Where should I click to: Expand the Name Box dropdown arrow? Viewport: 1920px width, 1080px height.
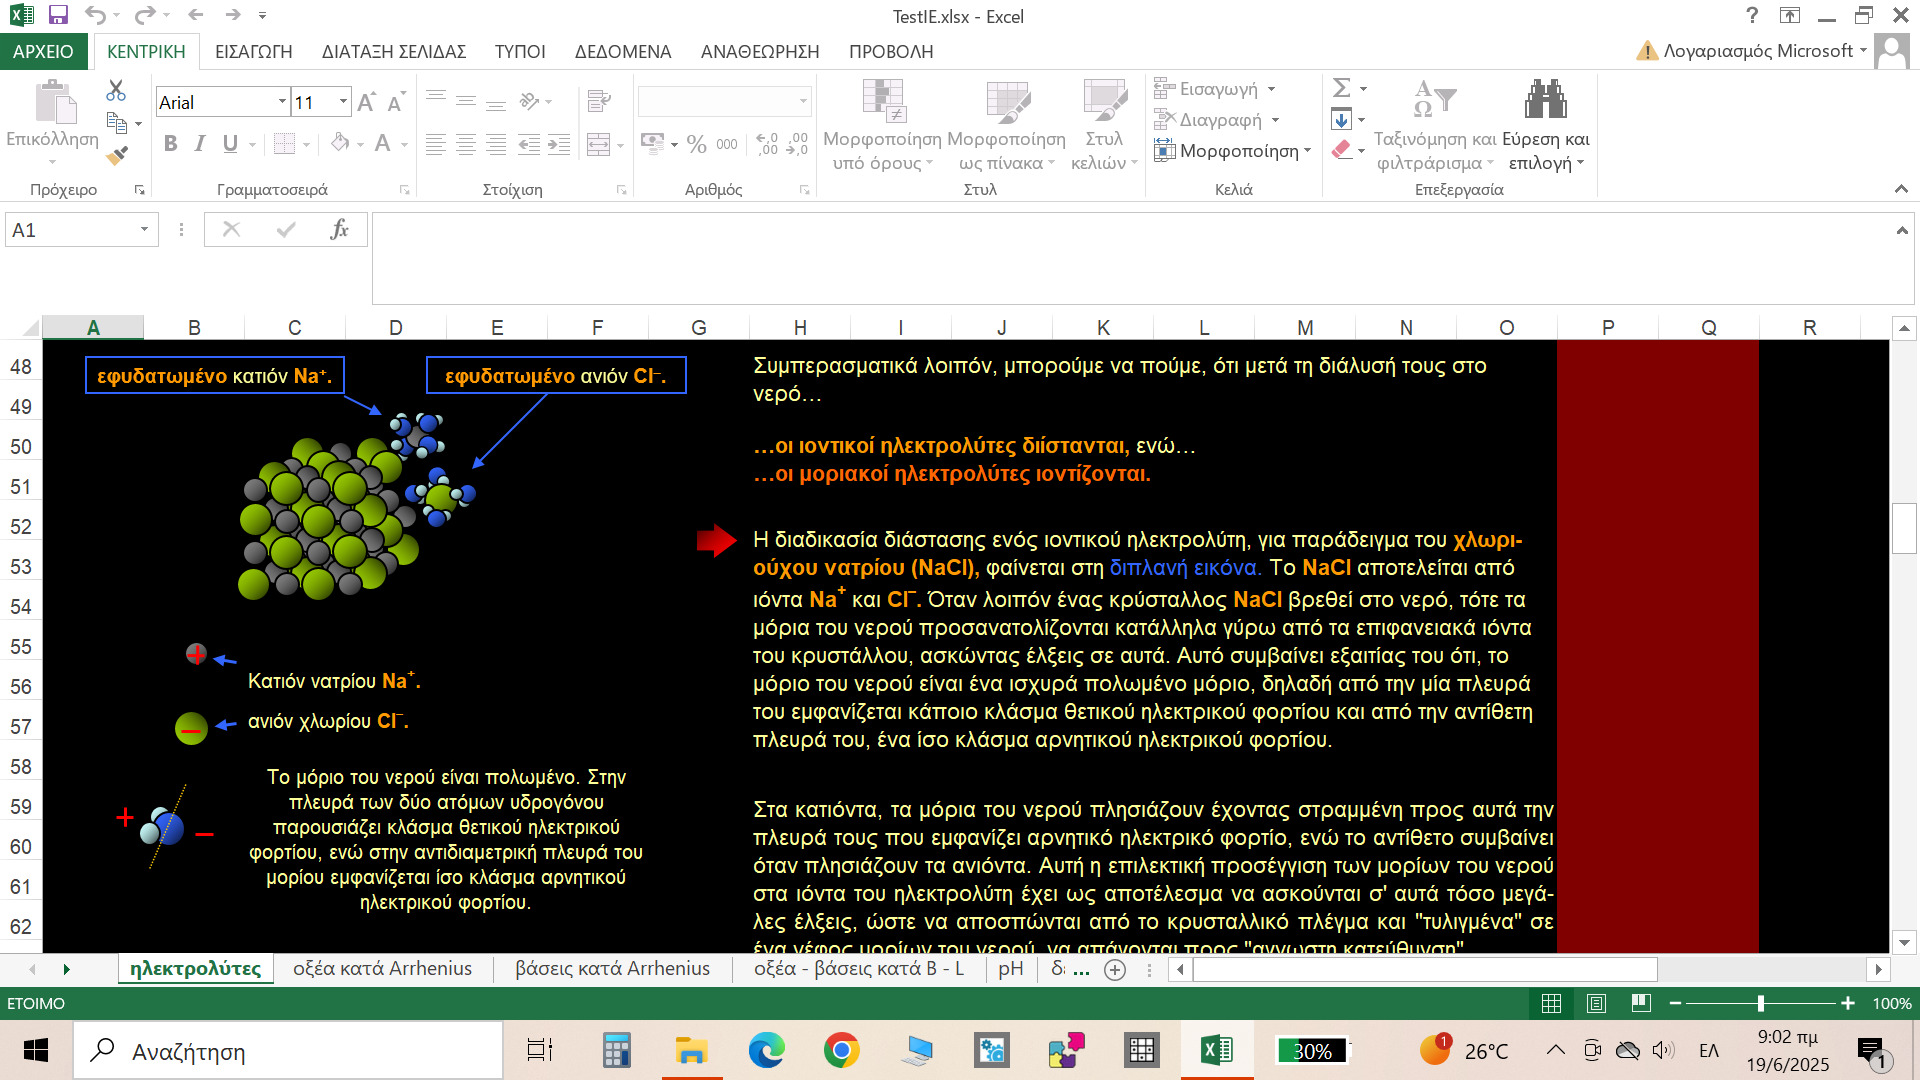click(x=144, y=230)
